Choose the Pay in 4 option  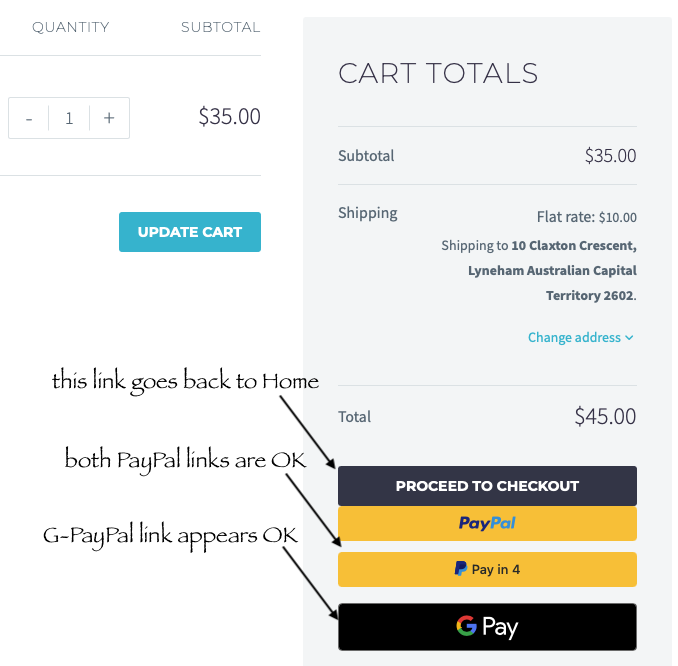coord(487,569)
